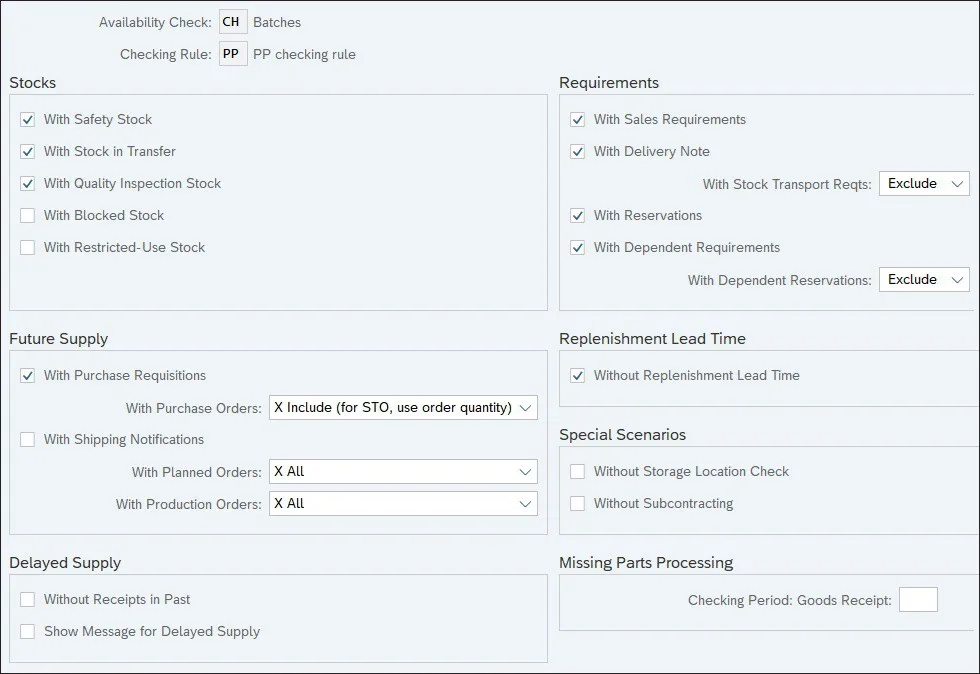The width and height of the screenshot is (980, 674).
Task: Click the Checking Period: Goods Receipt field
Action: 918,600
